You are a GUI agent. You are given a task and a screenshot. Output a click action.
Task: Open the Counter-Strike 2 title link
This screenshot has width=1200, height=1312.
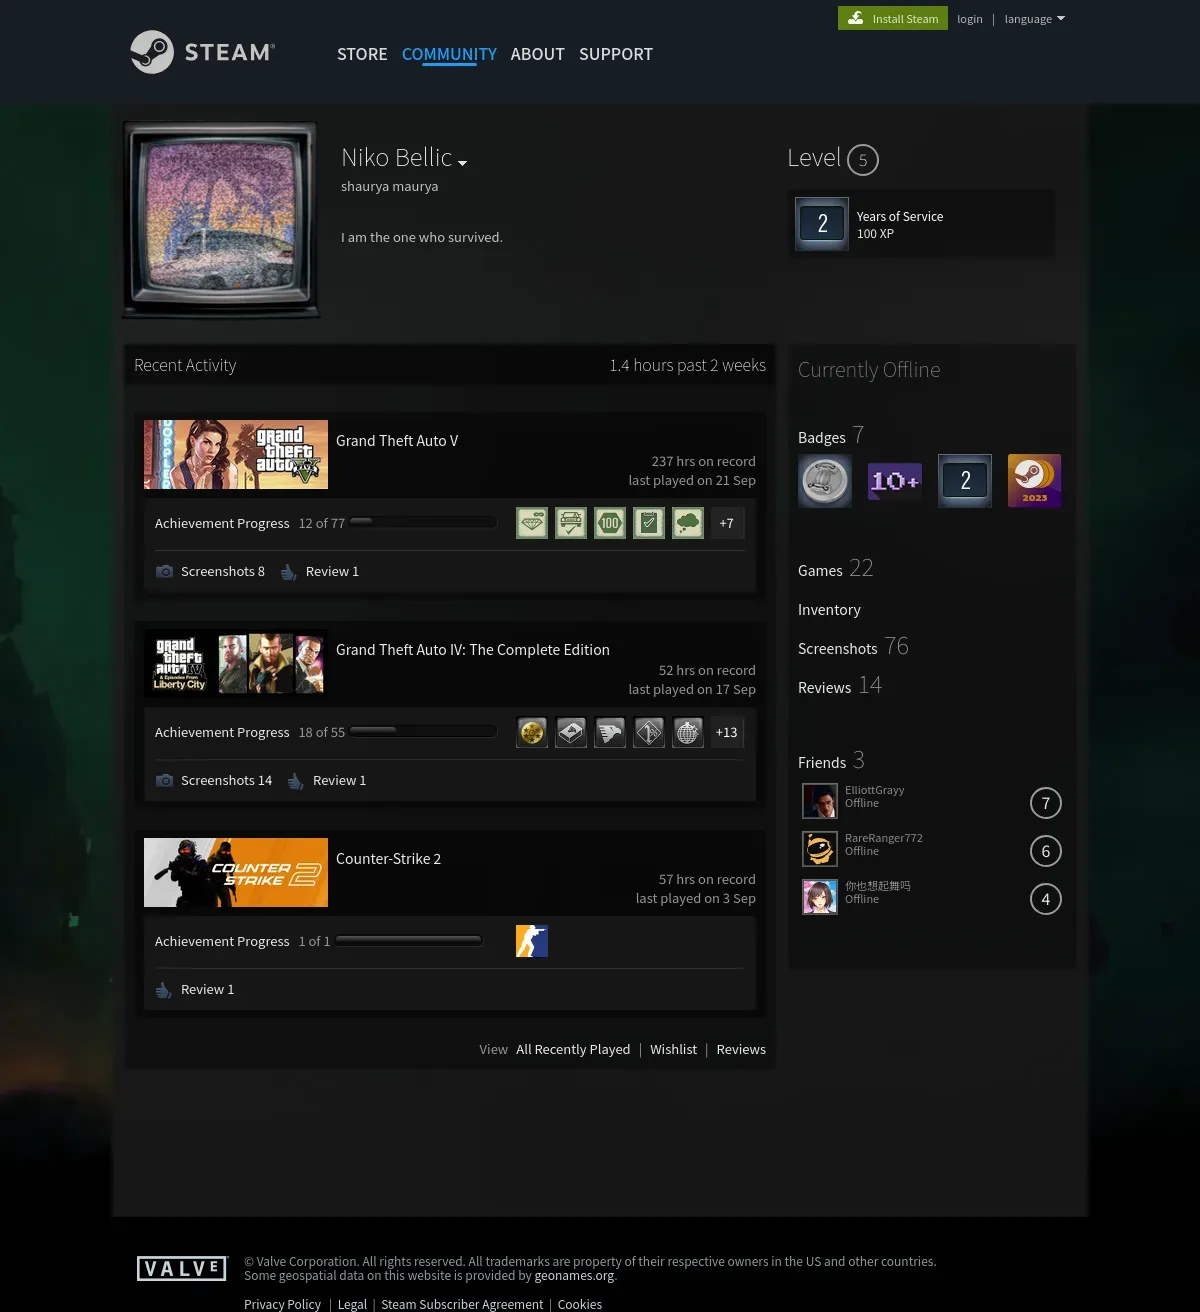pos(388,859)
